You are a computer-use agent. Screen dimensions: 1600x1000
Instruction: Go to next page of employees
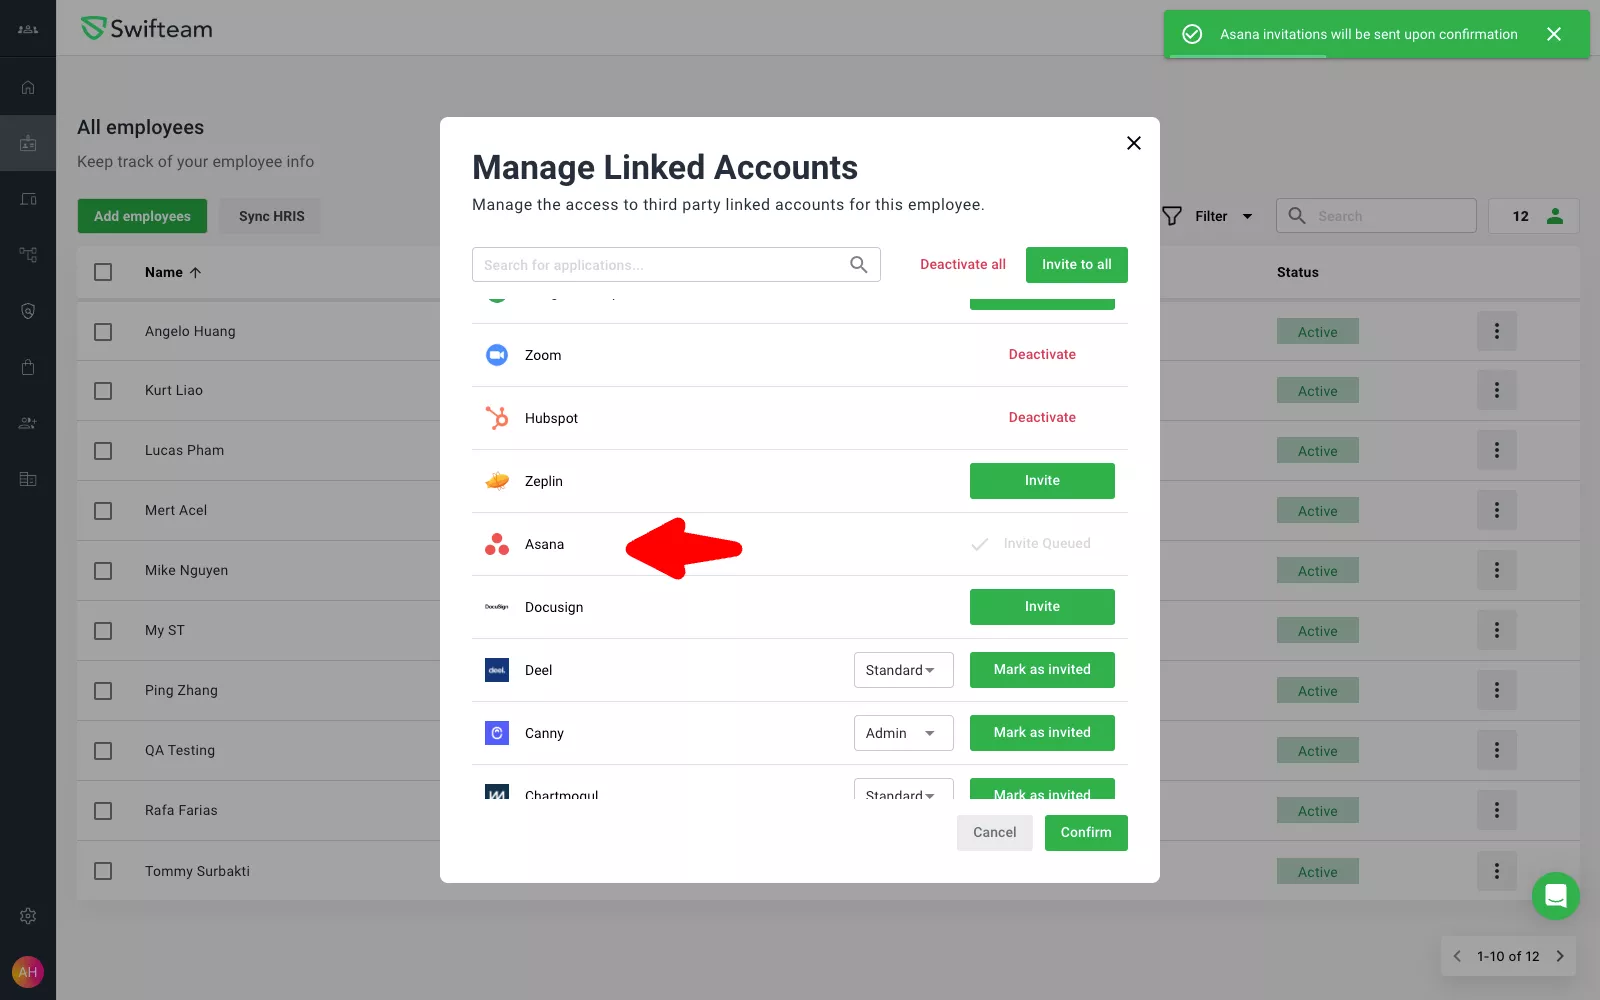[1559, 956]
